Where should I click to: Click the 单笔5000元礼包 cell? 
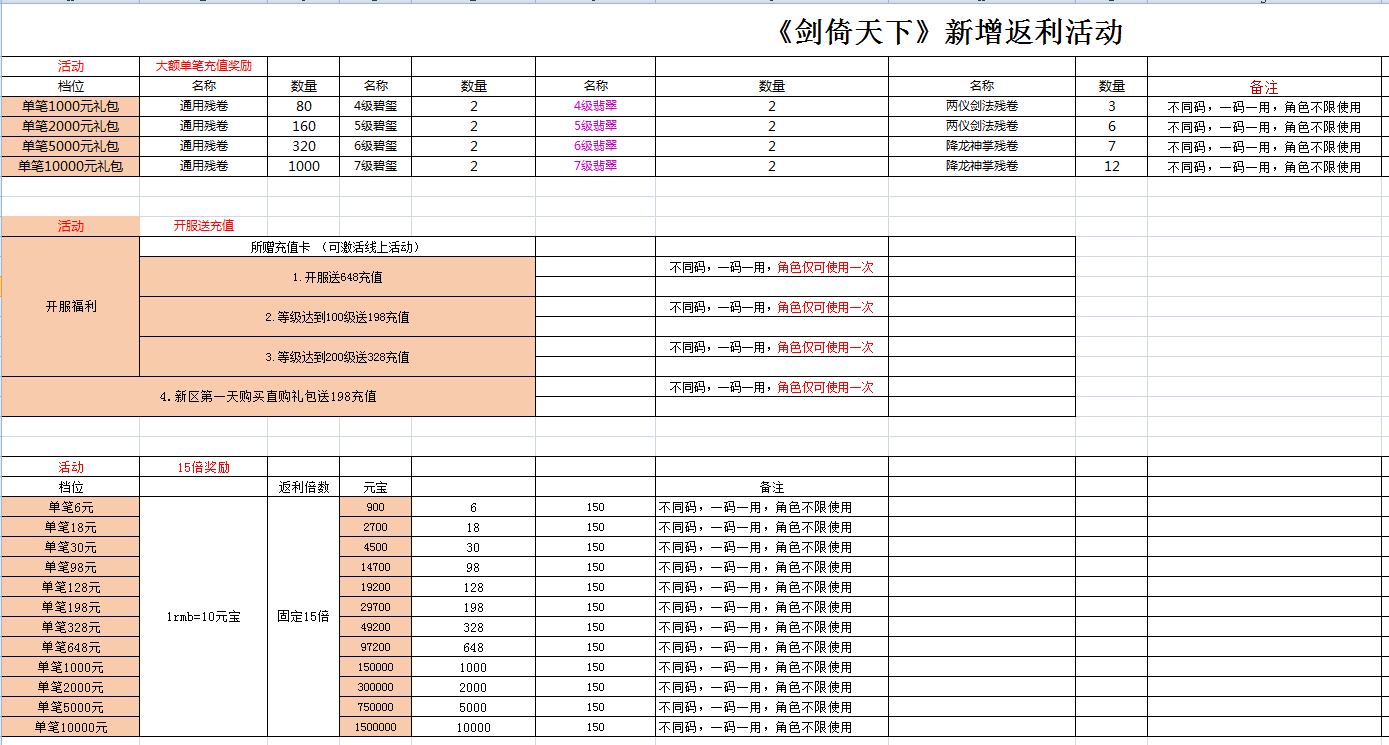point(71,146)
